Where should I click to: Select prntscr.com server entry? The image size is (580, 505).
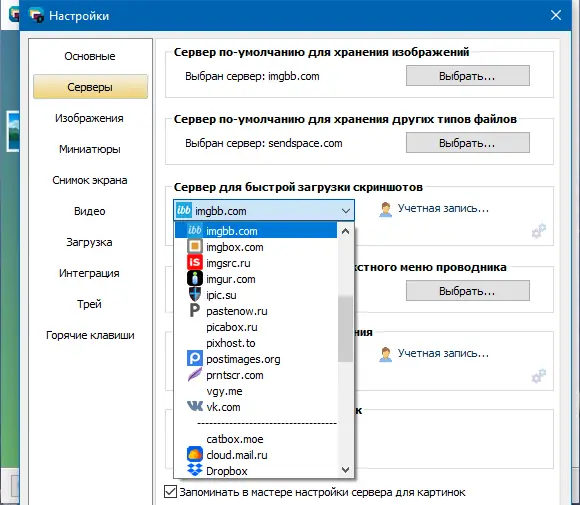click(256, 375)
